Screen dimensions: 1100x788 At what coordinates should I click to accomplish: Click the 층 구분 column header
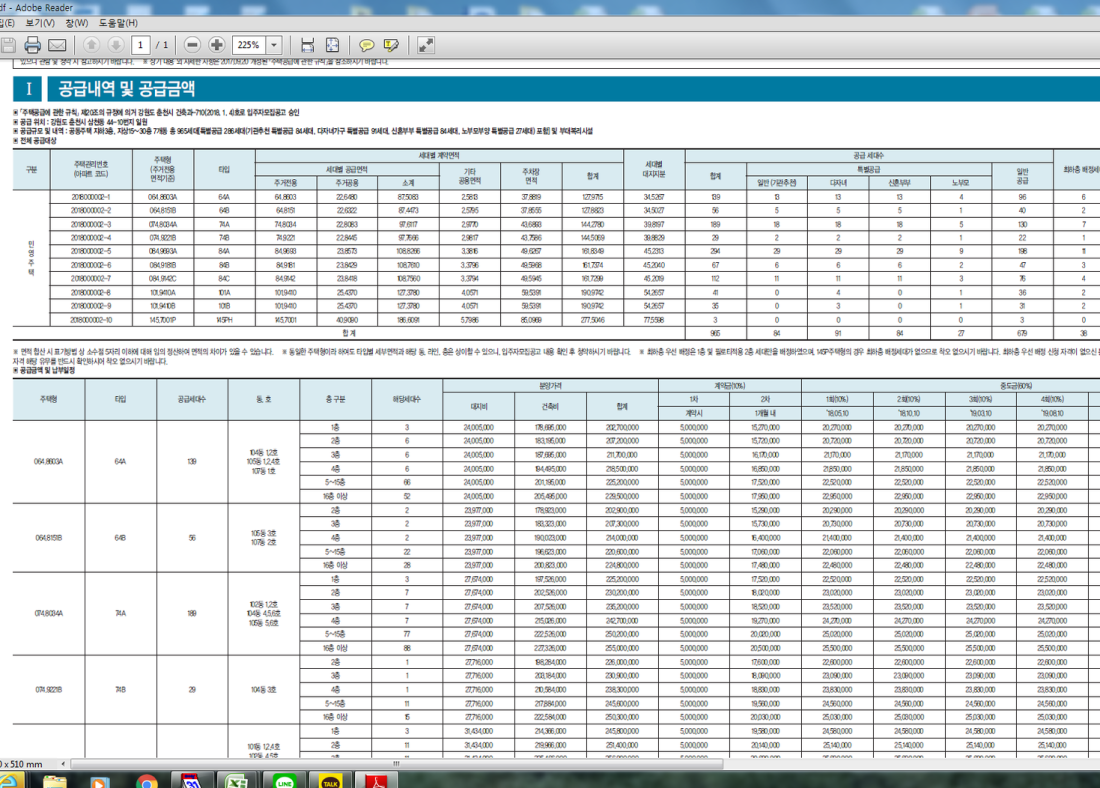pyautogui.click(x=335, y=399)
